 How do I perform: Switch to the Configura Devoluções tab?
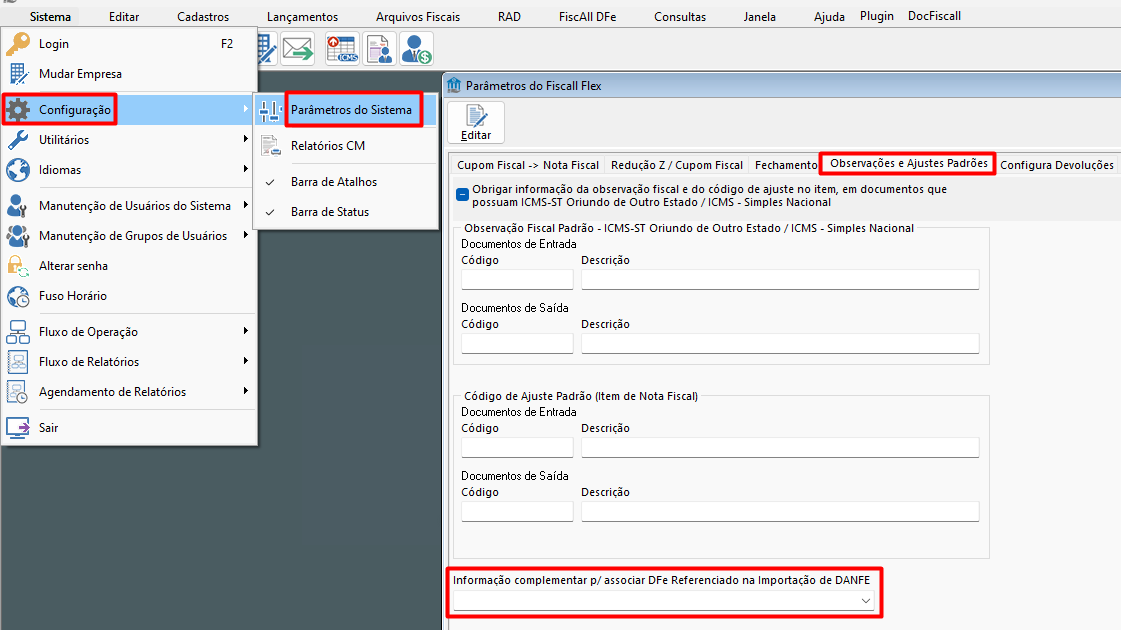point(1057,165)
